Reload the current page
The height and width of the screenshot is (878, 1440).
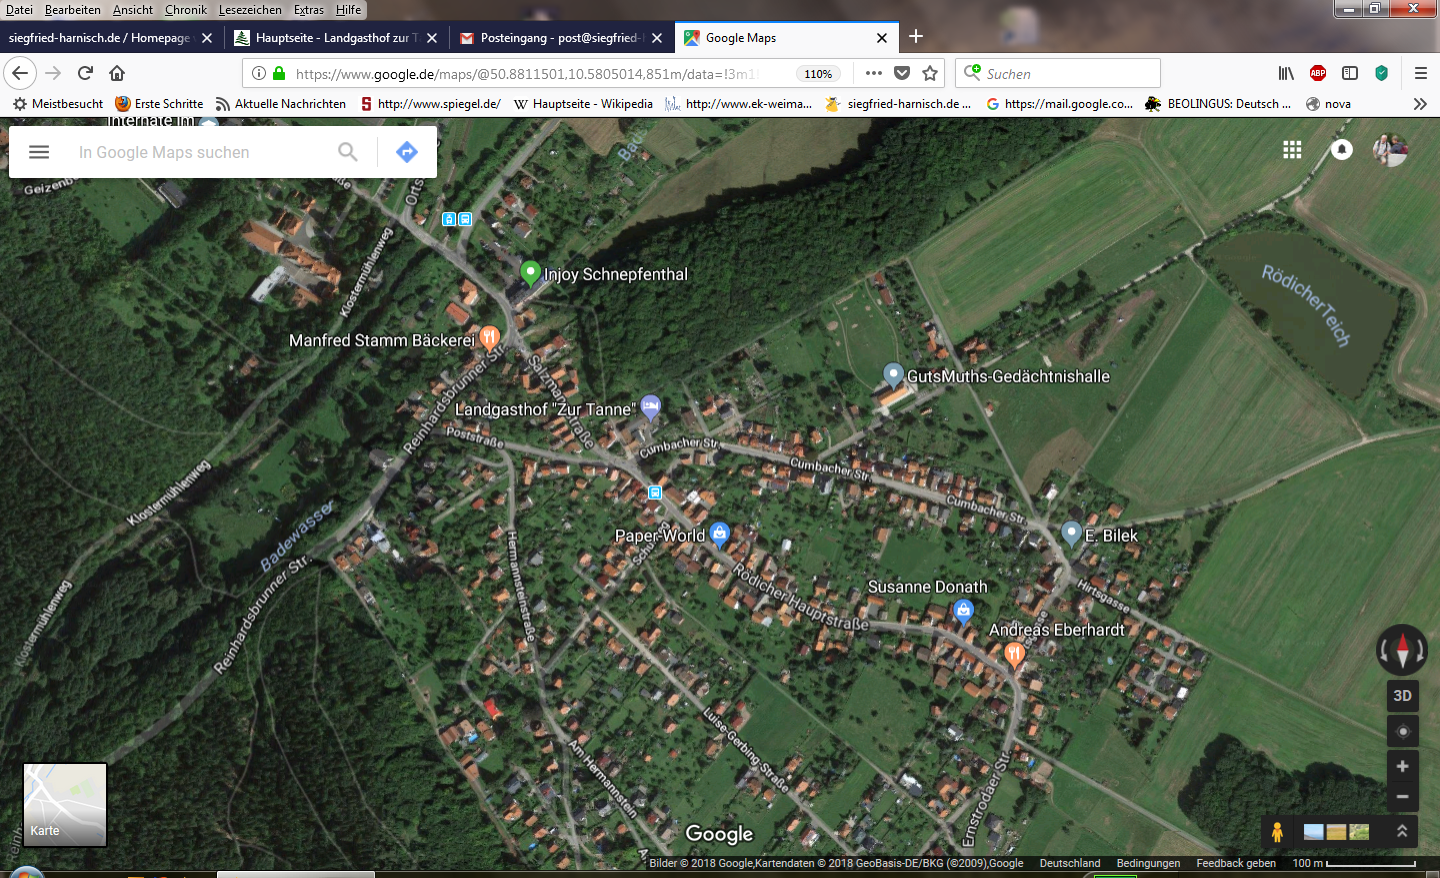tap(85, 73)
